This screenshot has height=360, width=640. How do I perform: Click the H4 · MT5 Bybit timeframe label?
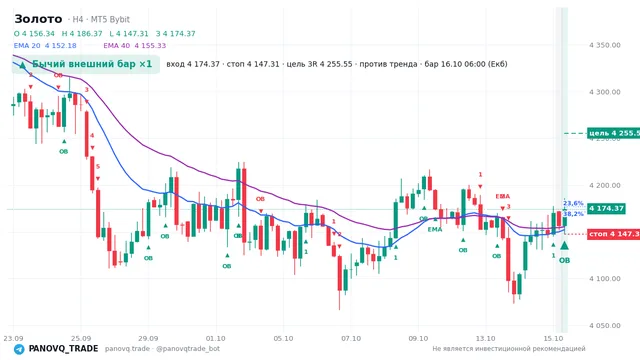tap(101, 20)
